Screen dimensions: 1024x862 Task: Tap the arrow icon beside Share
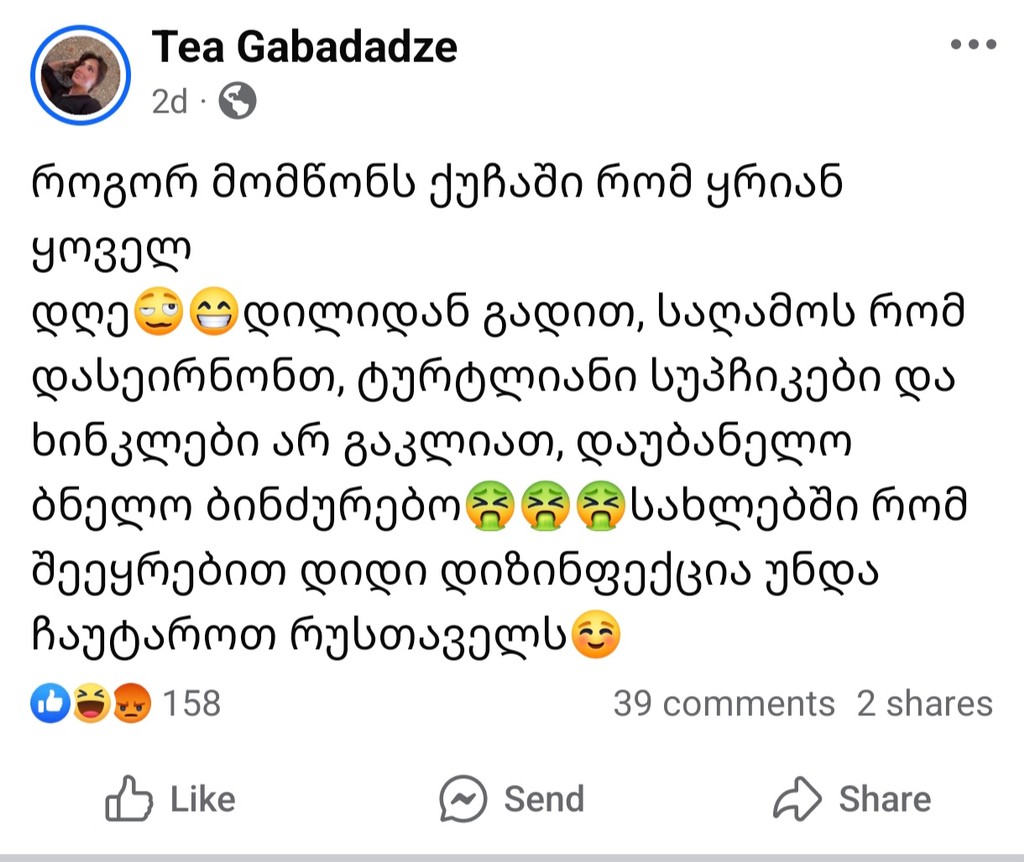pos(797,800)
